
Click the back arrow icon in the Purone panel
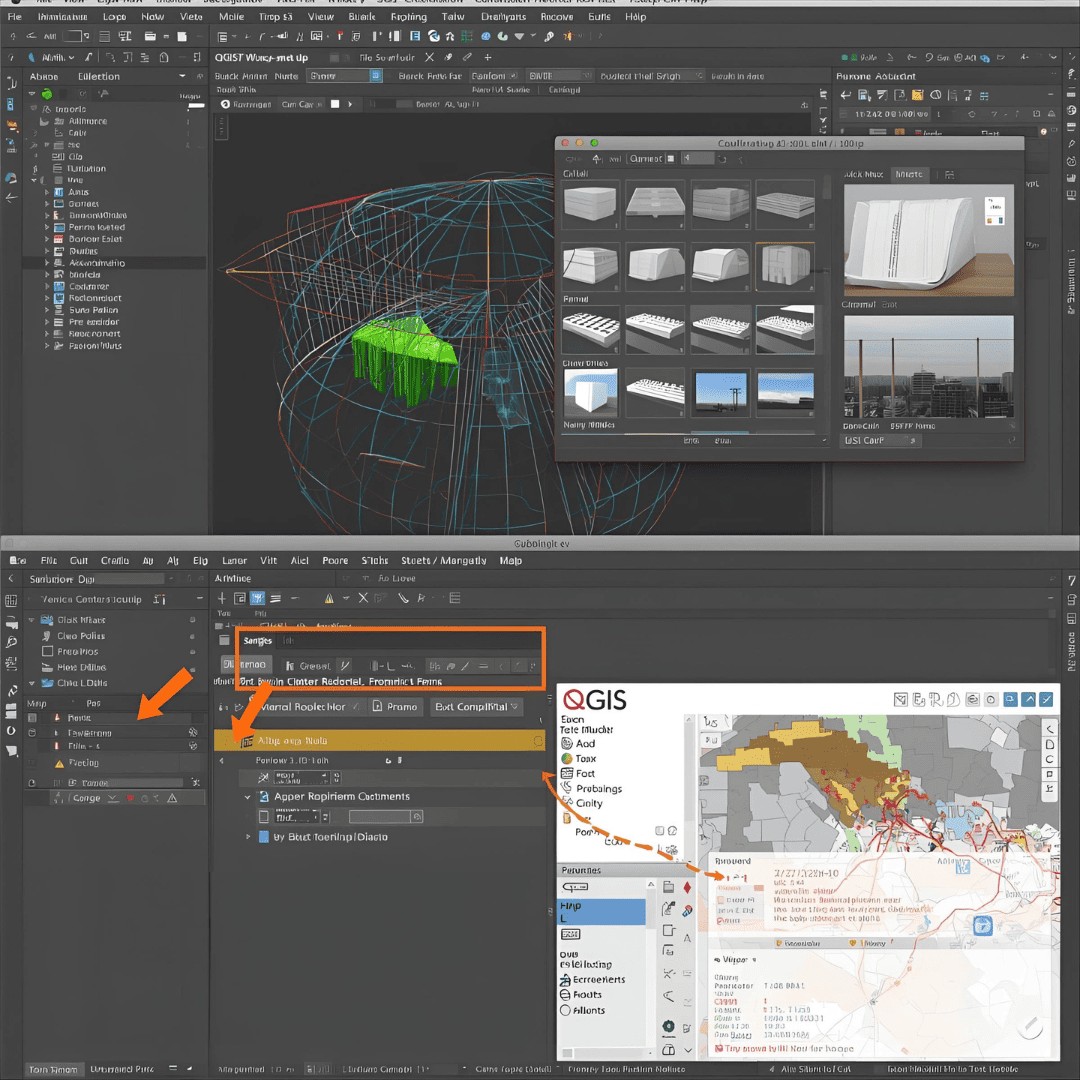tap(846, 95)
